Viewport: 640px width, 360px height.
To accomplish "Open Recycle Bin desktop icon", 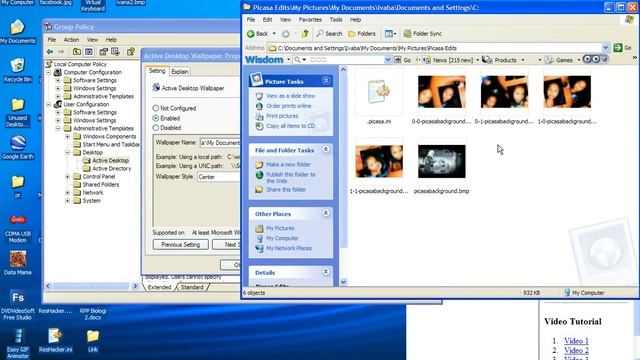I will point(17,70).
